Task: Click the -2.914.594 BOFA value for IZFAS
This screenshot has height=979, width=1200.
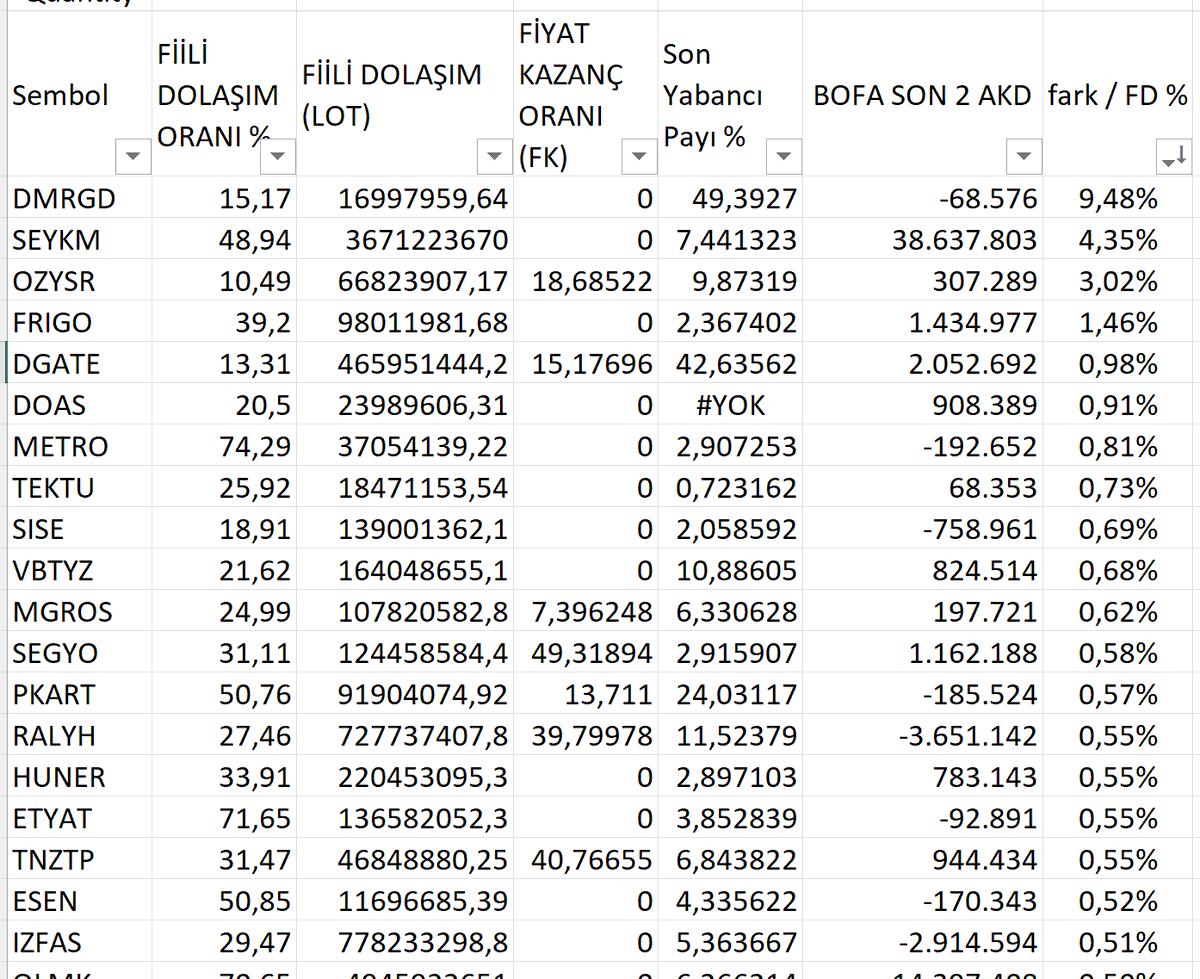Action: click(x=922, y=943)
